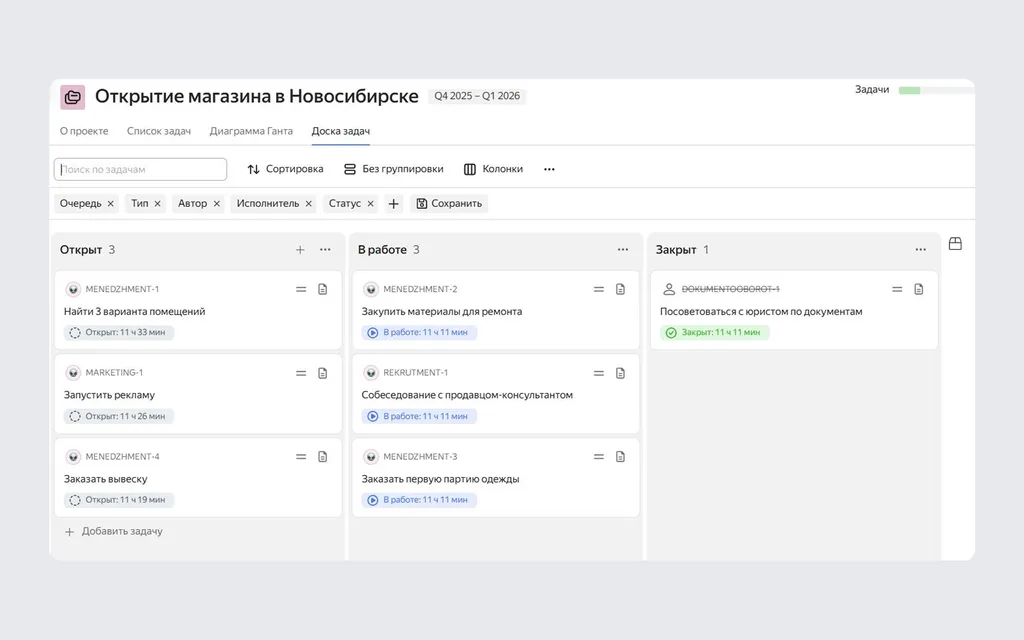Open the Статус filter dropdown

345,204
